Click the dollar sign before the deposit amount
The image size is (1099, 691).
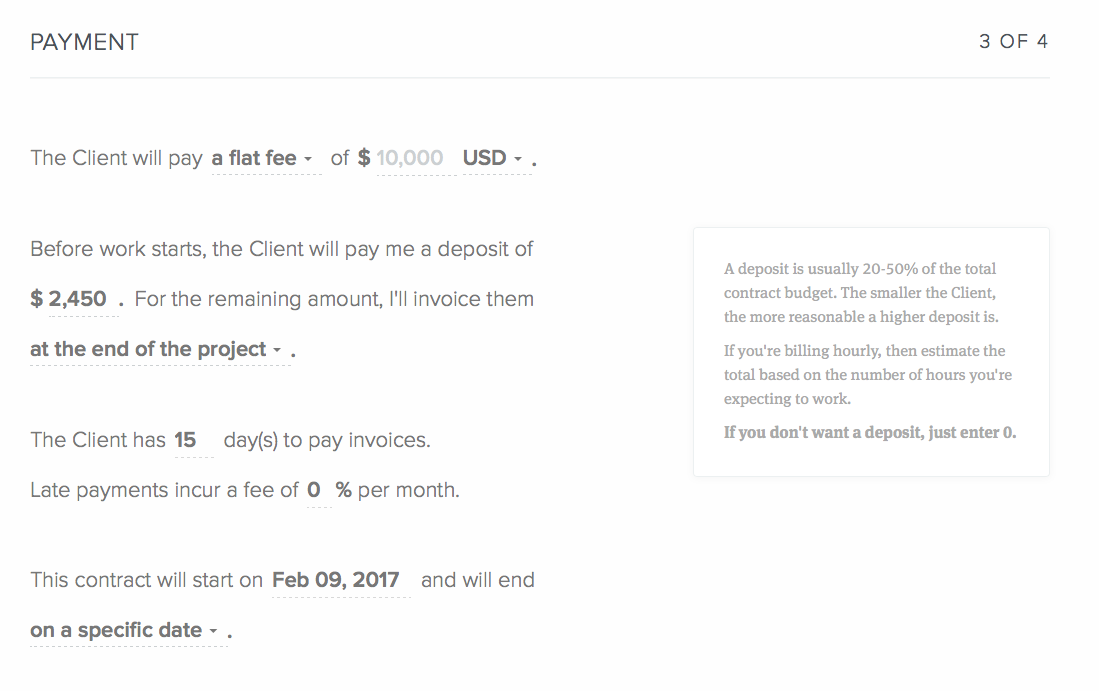[37, 298]
